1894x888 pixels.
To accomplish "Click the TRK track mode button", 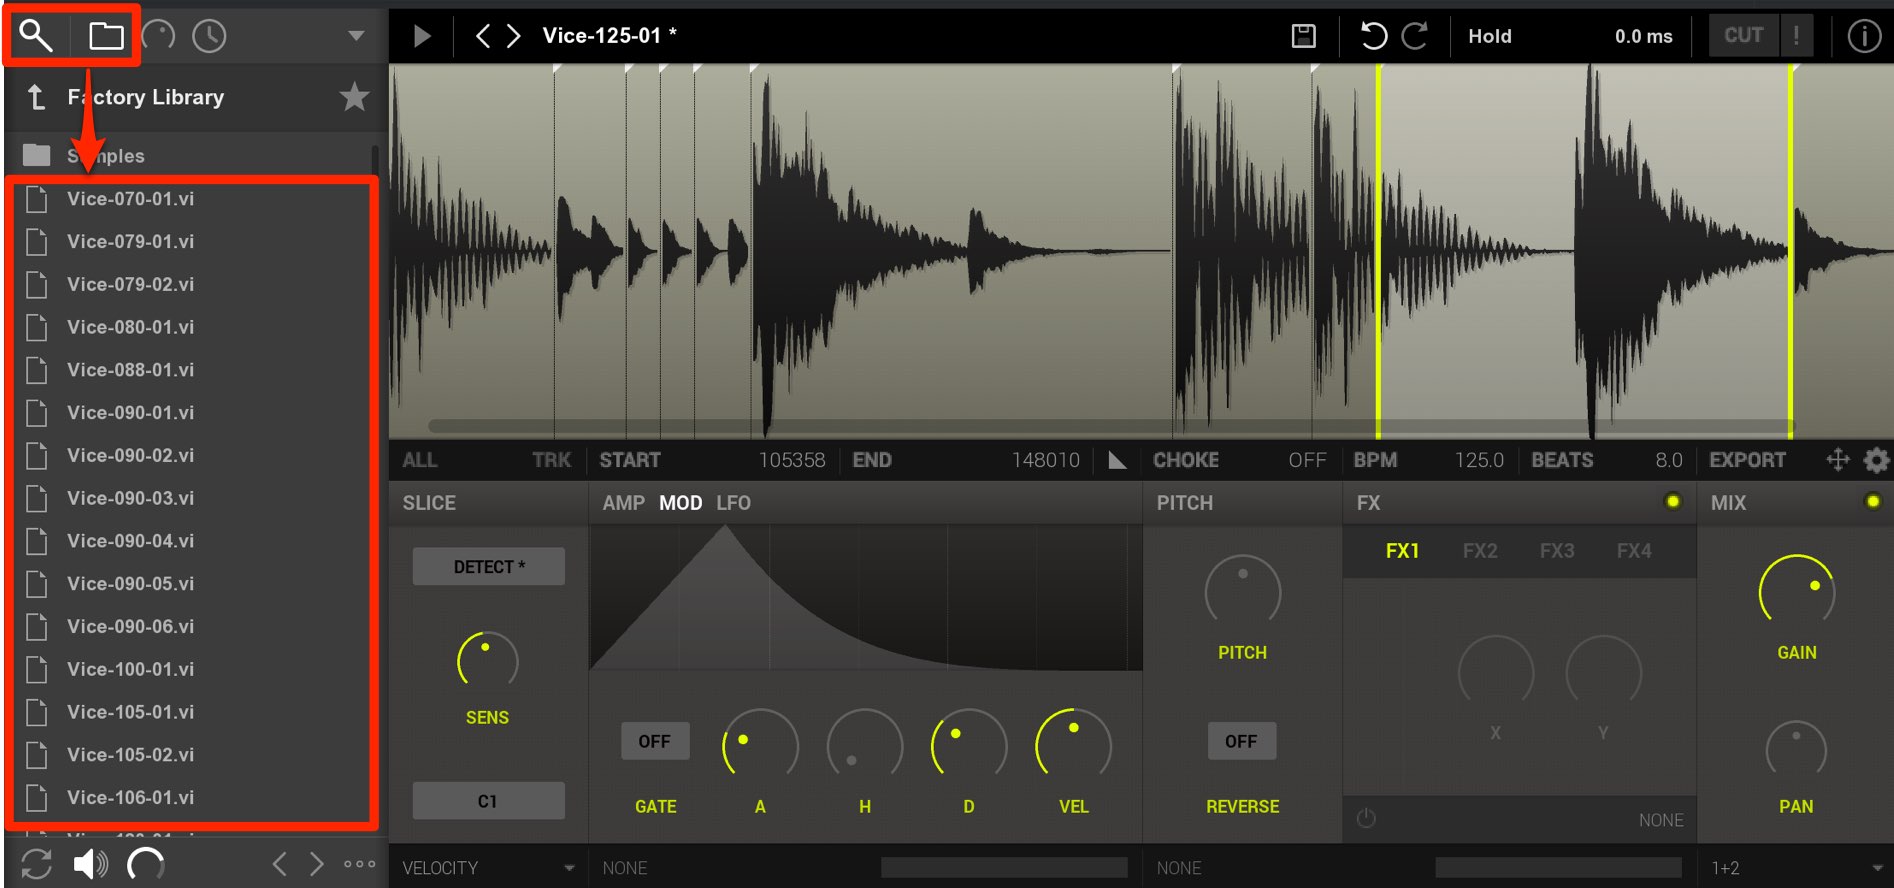I will click(x=552, y=460).
